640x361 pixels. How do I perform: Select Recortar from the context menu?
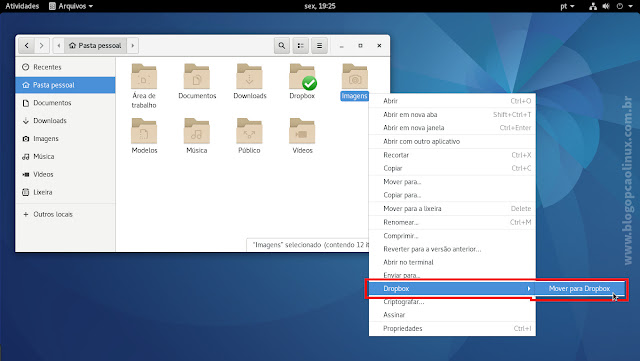[x=452, y=155]
